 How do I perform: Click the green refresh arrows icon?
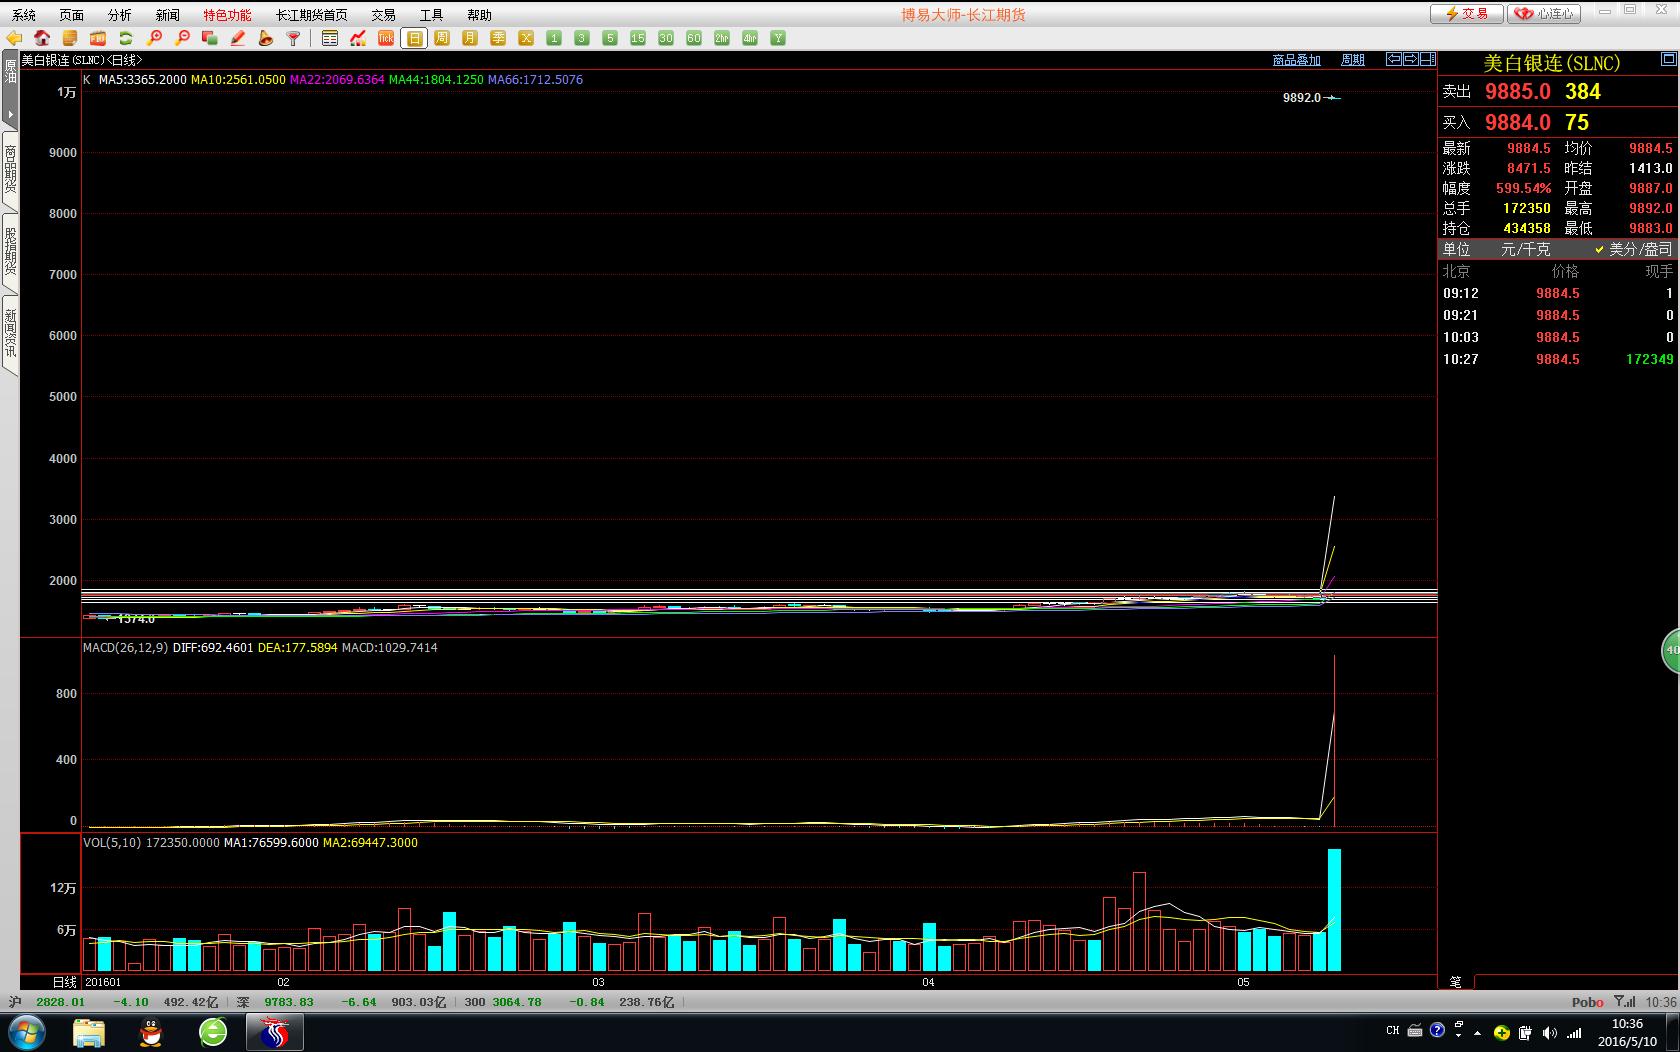click(x=126, y=38)
